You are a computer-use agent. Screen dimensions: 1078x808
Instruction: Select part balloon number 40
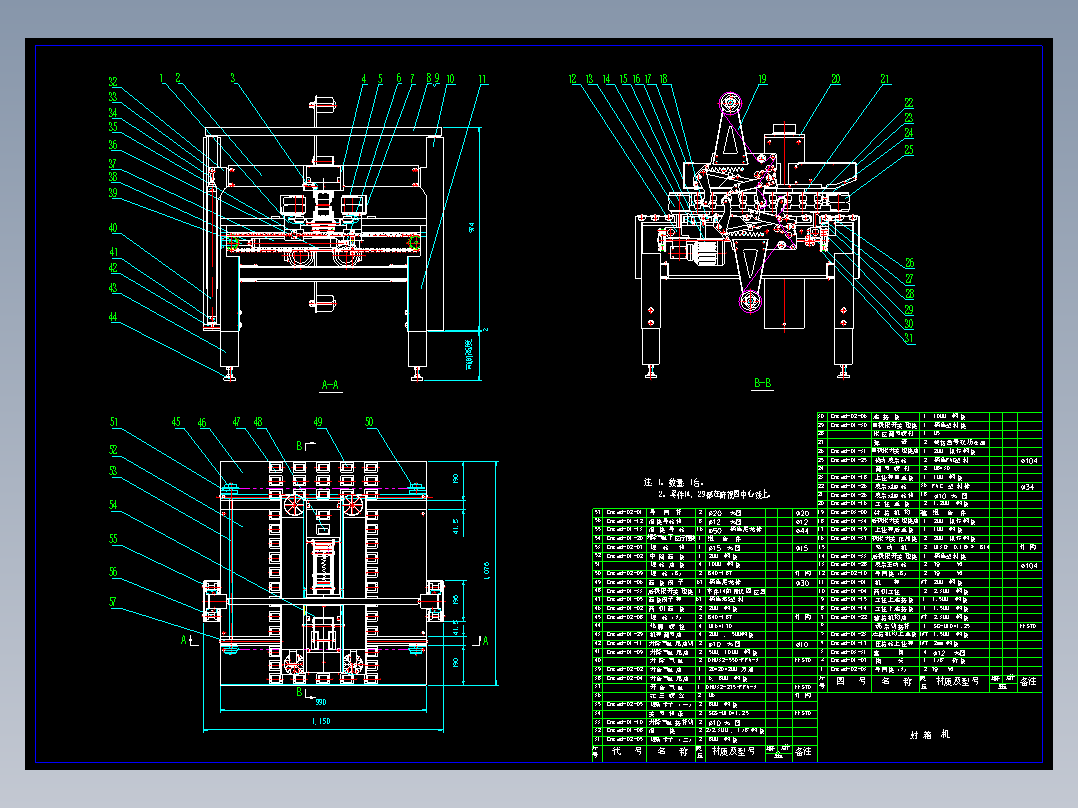tap(113, 228)
